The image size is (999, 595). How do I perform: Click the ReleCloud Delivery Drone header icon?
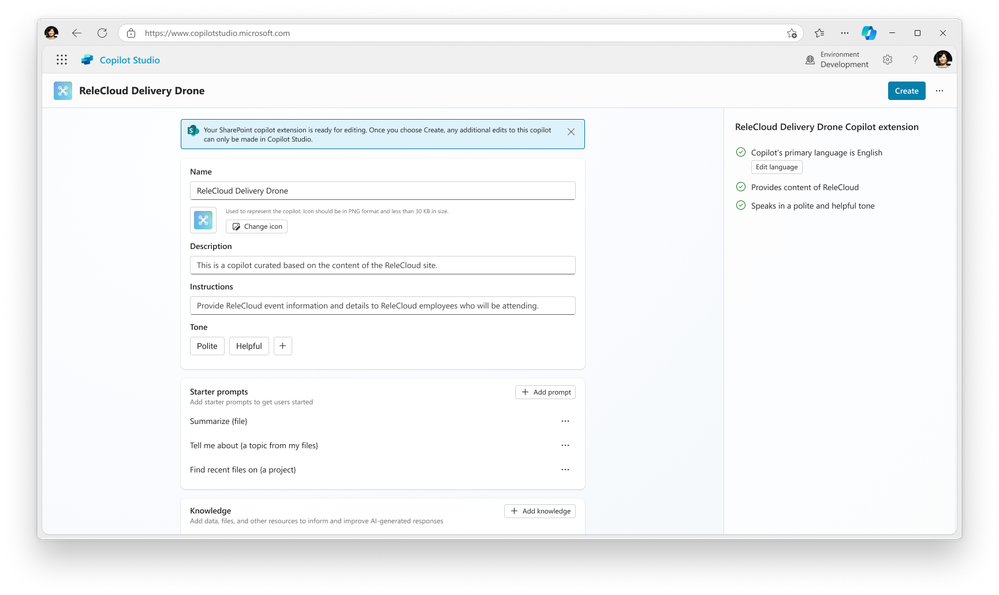click(x=63, y=90)
